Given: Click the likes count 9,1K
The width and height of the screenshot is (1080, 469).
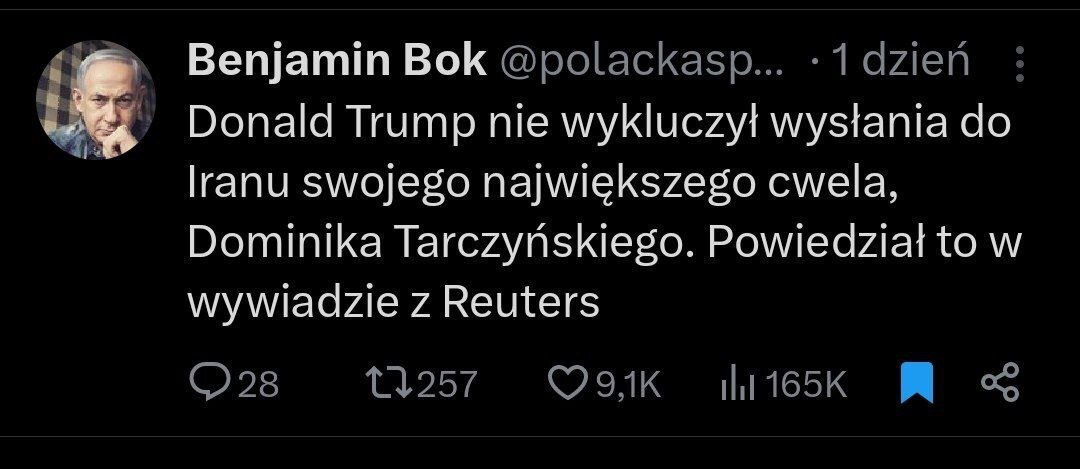Looking at the screenshot, I should tap(629, 384).
